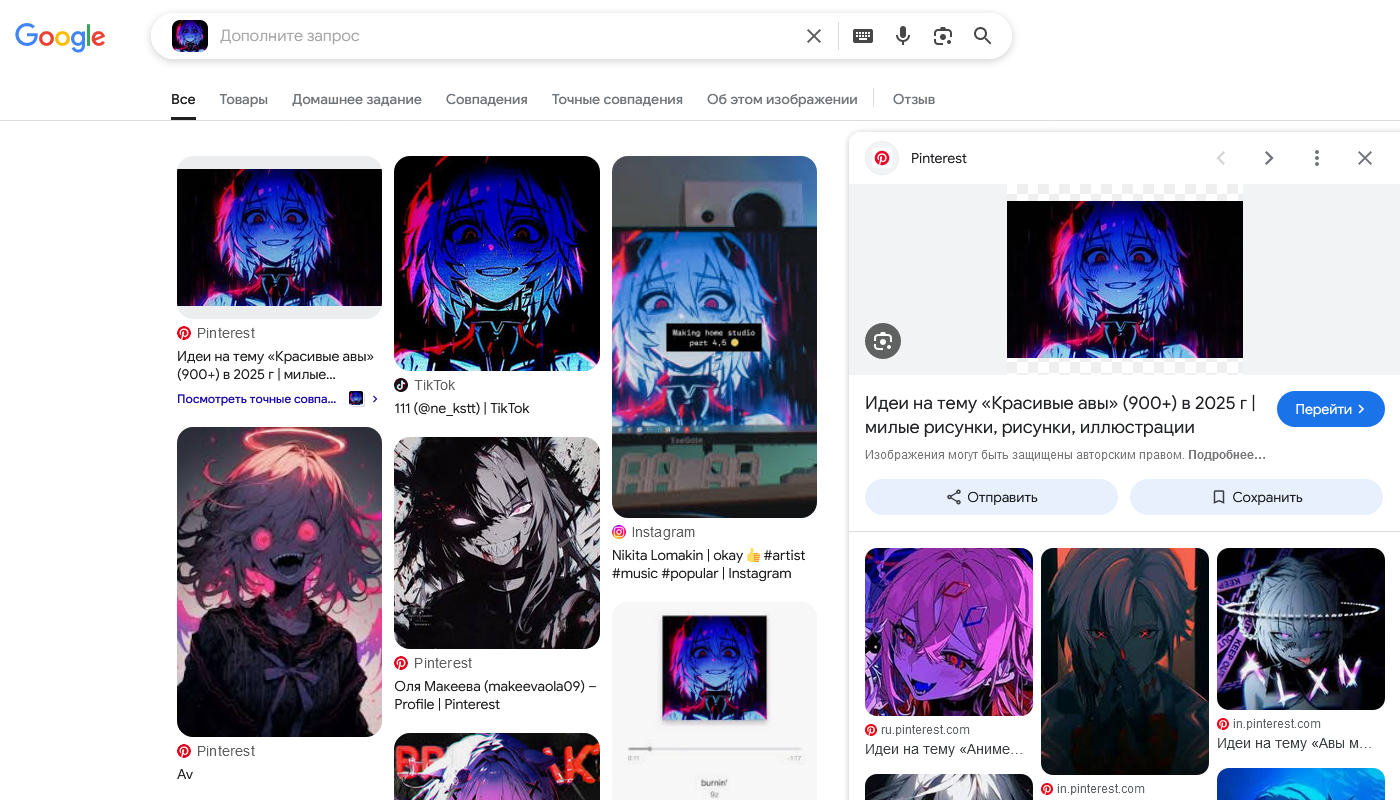Viewport: 1400px width, 800px height.
Task: Open the partially visible red 'BR' image
Action: [497, 767]
